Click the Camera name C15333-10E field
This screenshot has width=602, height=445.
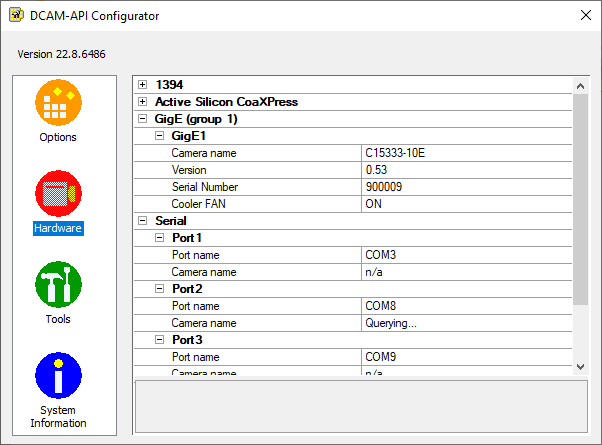[x=466, y=153]
